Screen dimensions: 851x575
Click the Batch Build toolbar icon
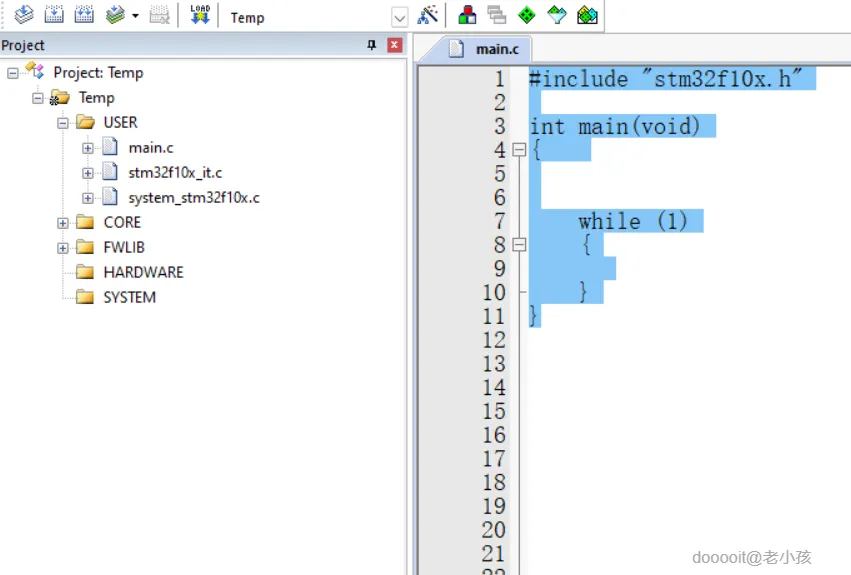[115, 15]
